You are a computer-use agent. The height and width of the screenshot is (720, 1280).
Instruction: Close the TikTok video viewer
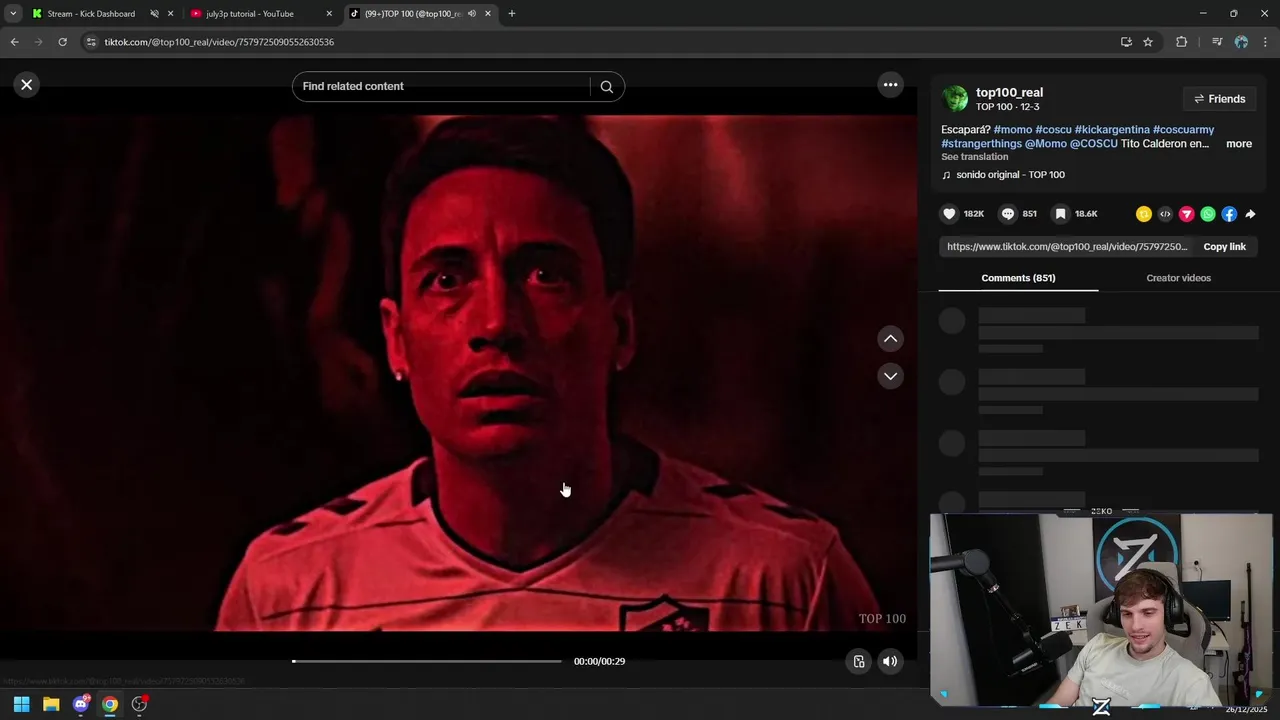[27, 85]
